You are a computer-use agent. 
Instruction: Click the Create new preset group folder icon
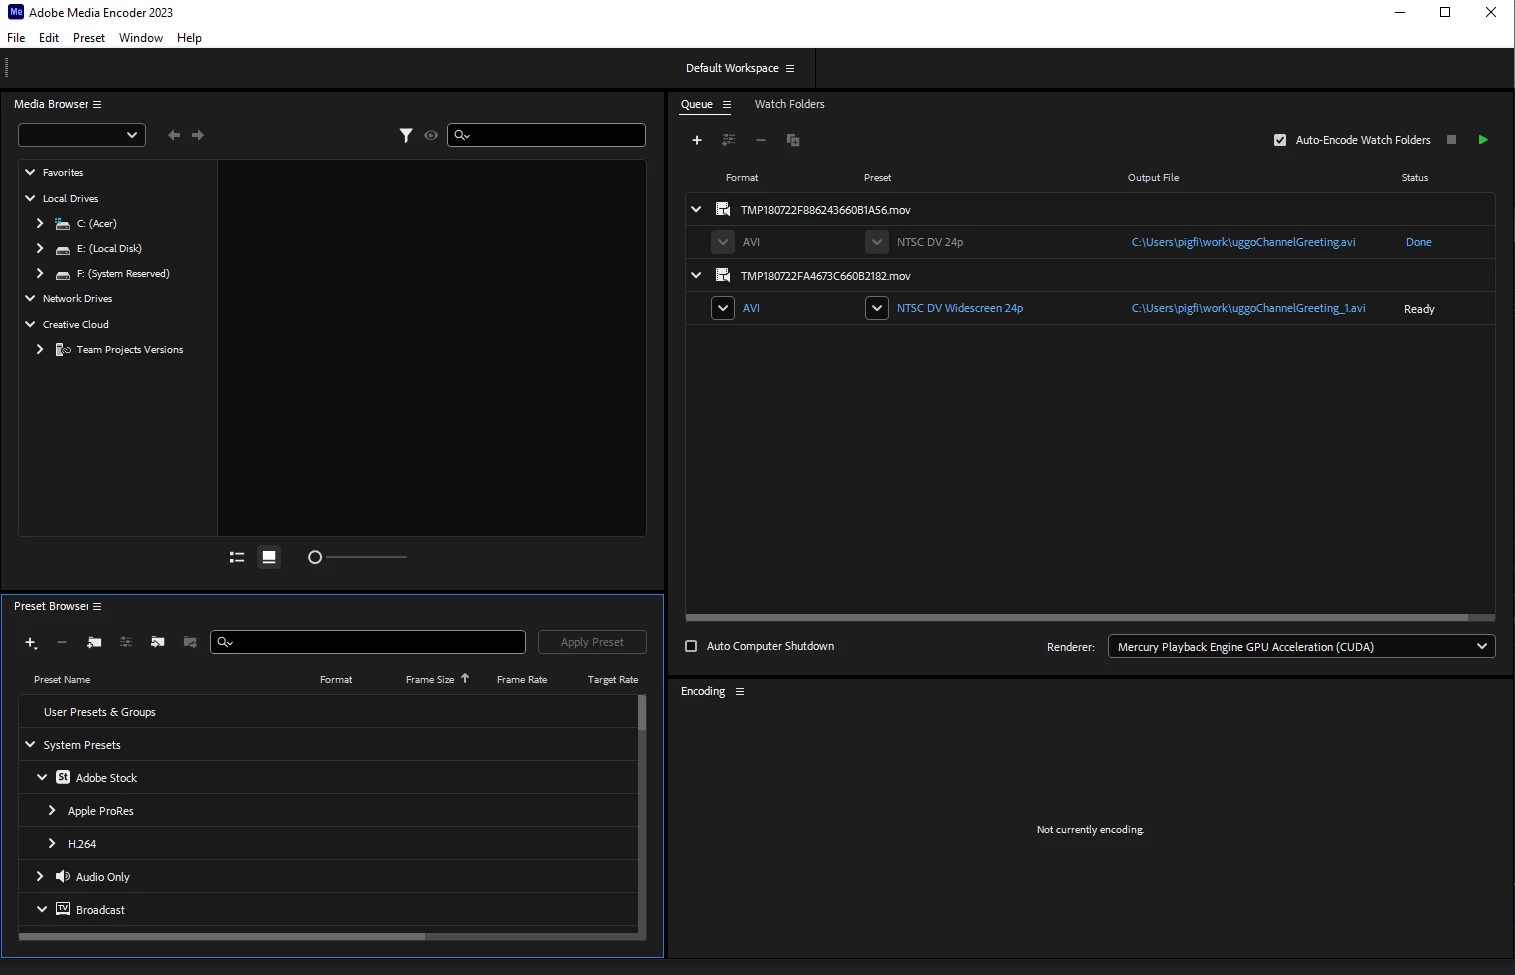click(94, 642)
